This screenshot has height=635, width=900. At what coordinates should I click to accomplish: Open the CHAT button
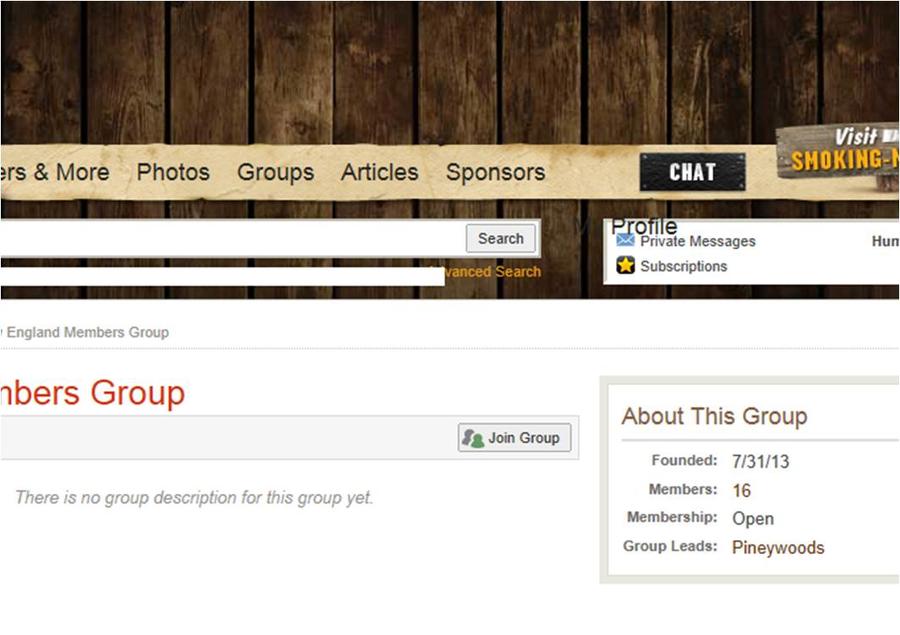692,172
